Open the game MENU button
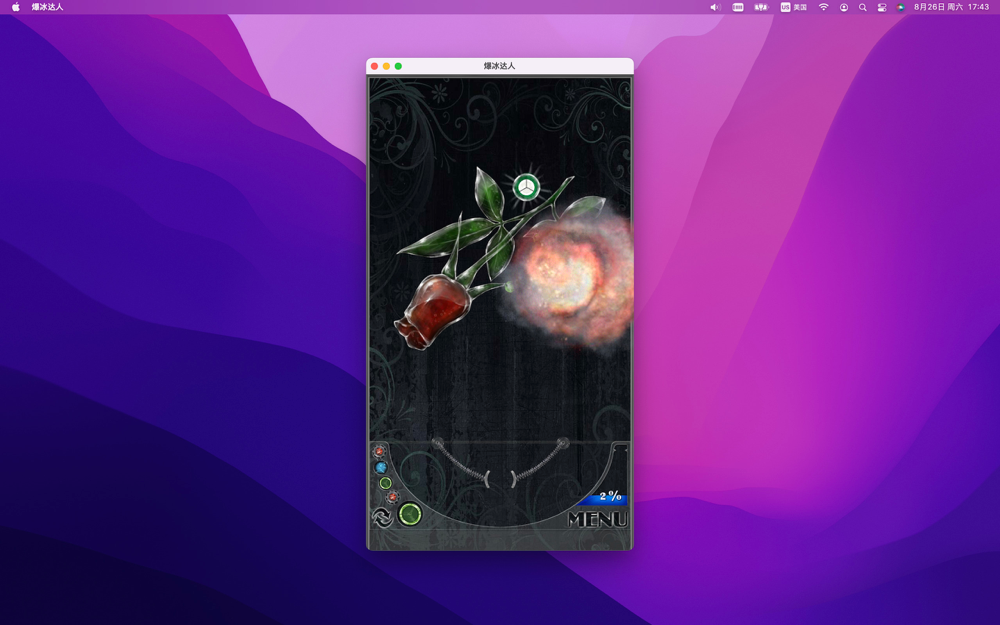The image size is (1000, 625). click(x=597, y=519)
